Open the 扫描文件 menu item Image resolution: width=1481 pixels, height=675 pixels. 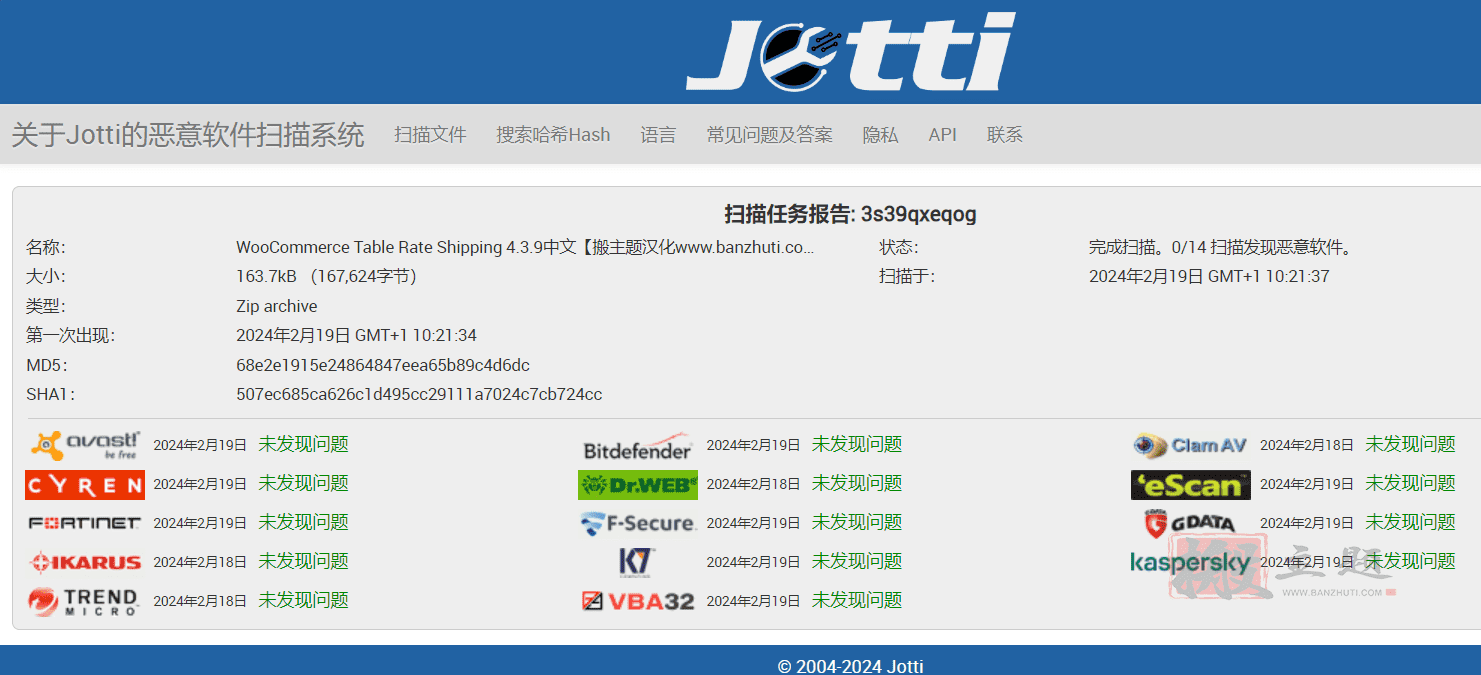(430, 135)
